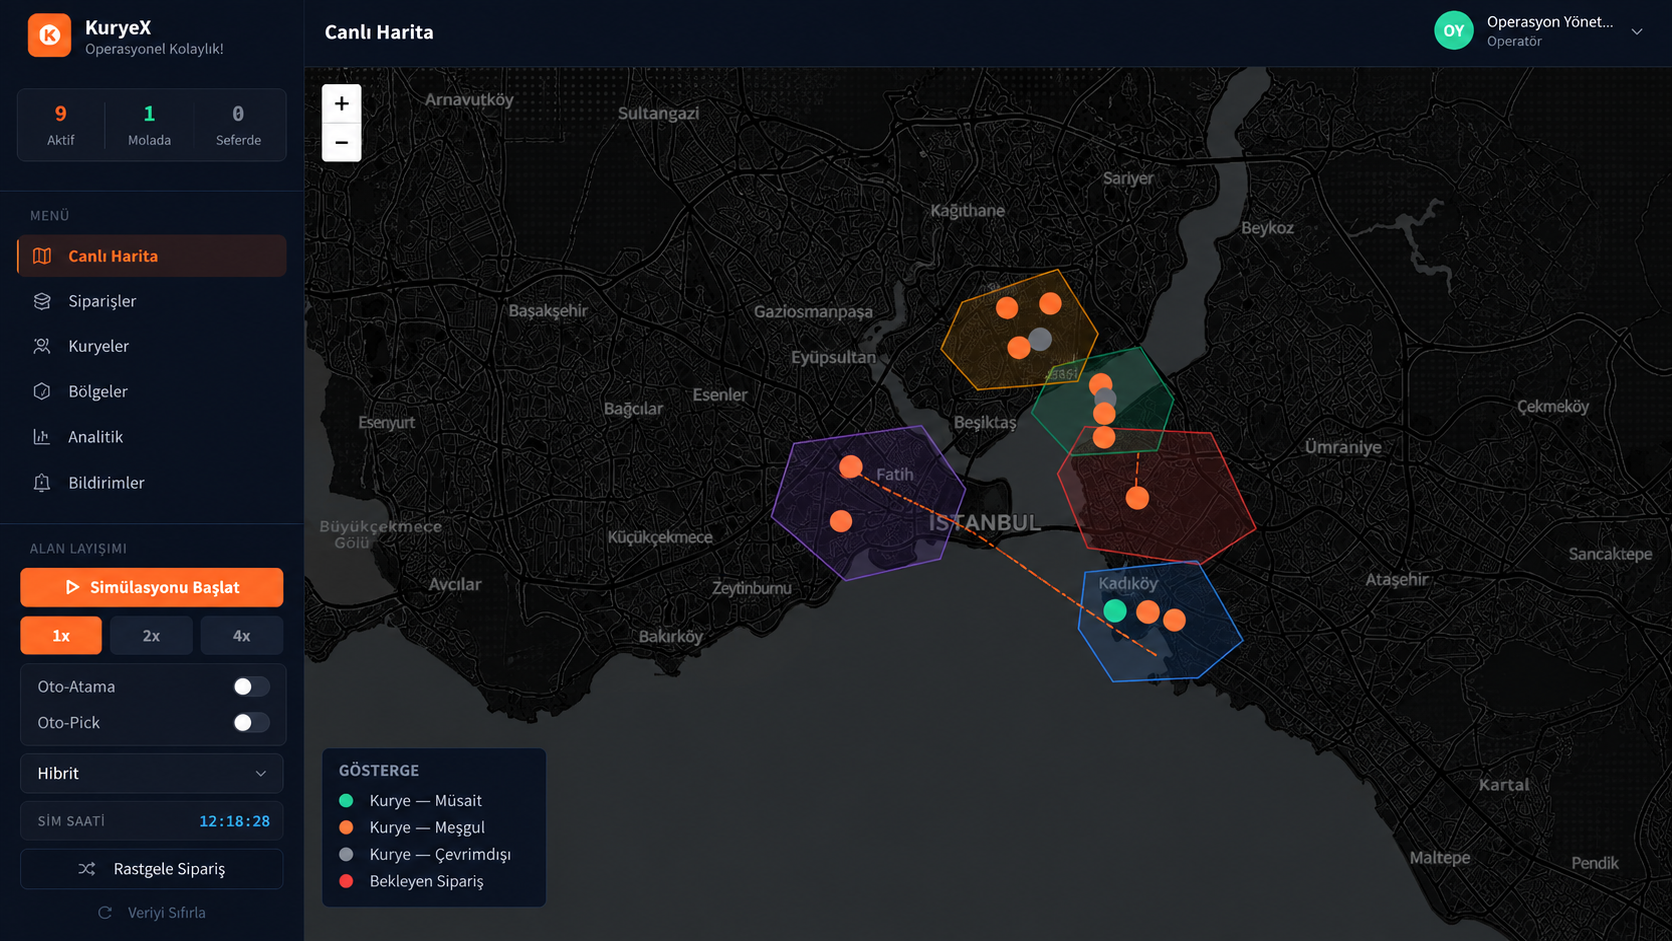This screenshot has width=1672, height=941.
Task: Set simulation speed to 4x
Action: tap(242, 636)
